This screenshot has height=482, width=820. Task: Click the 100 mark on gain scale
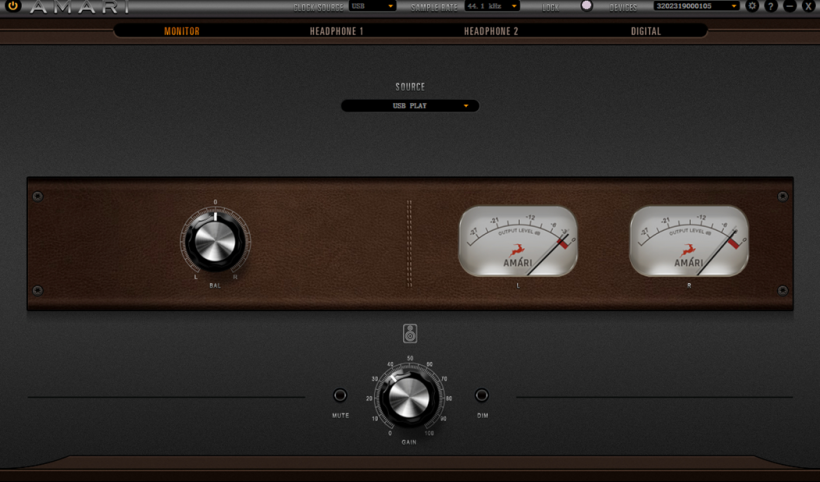(x=429, y=433)
